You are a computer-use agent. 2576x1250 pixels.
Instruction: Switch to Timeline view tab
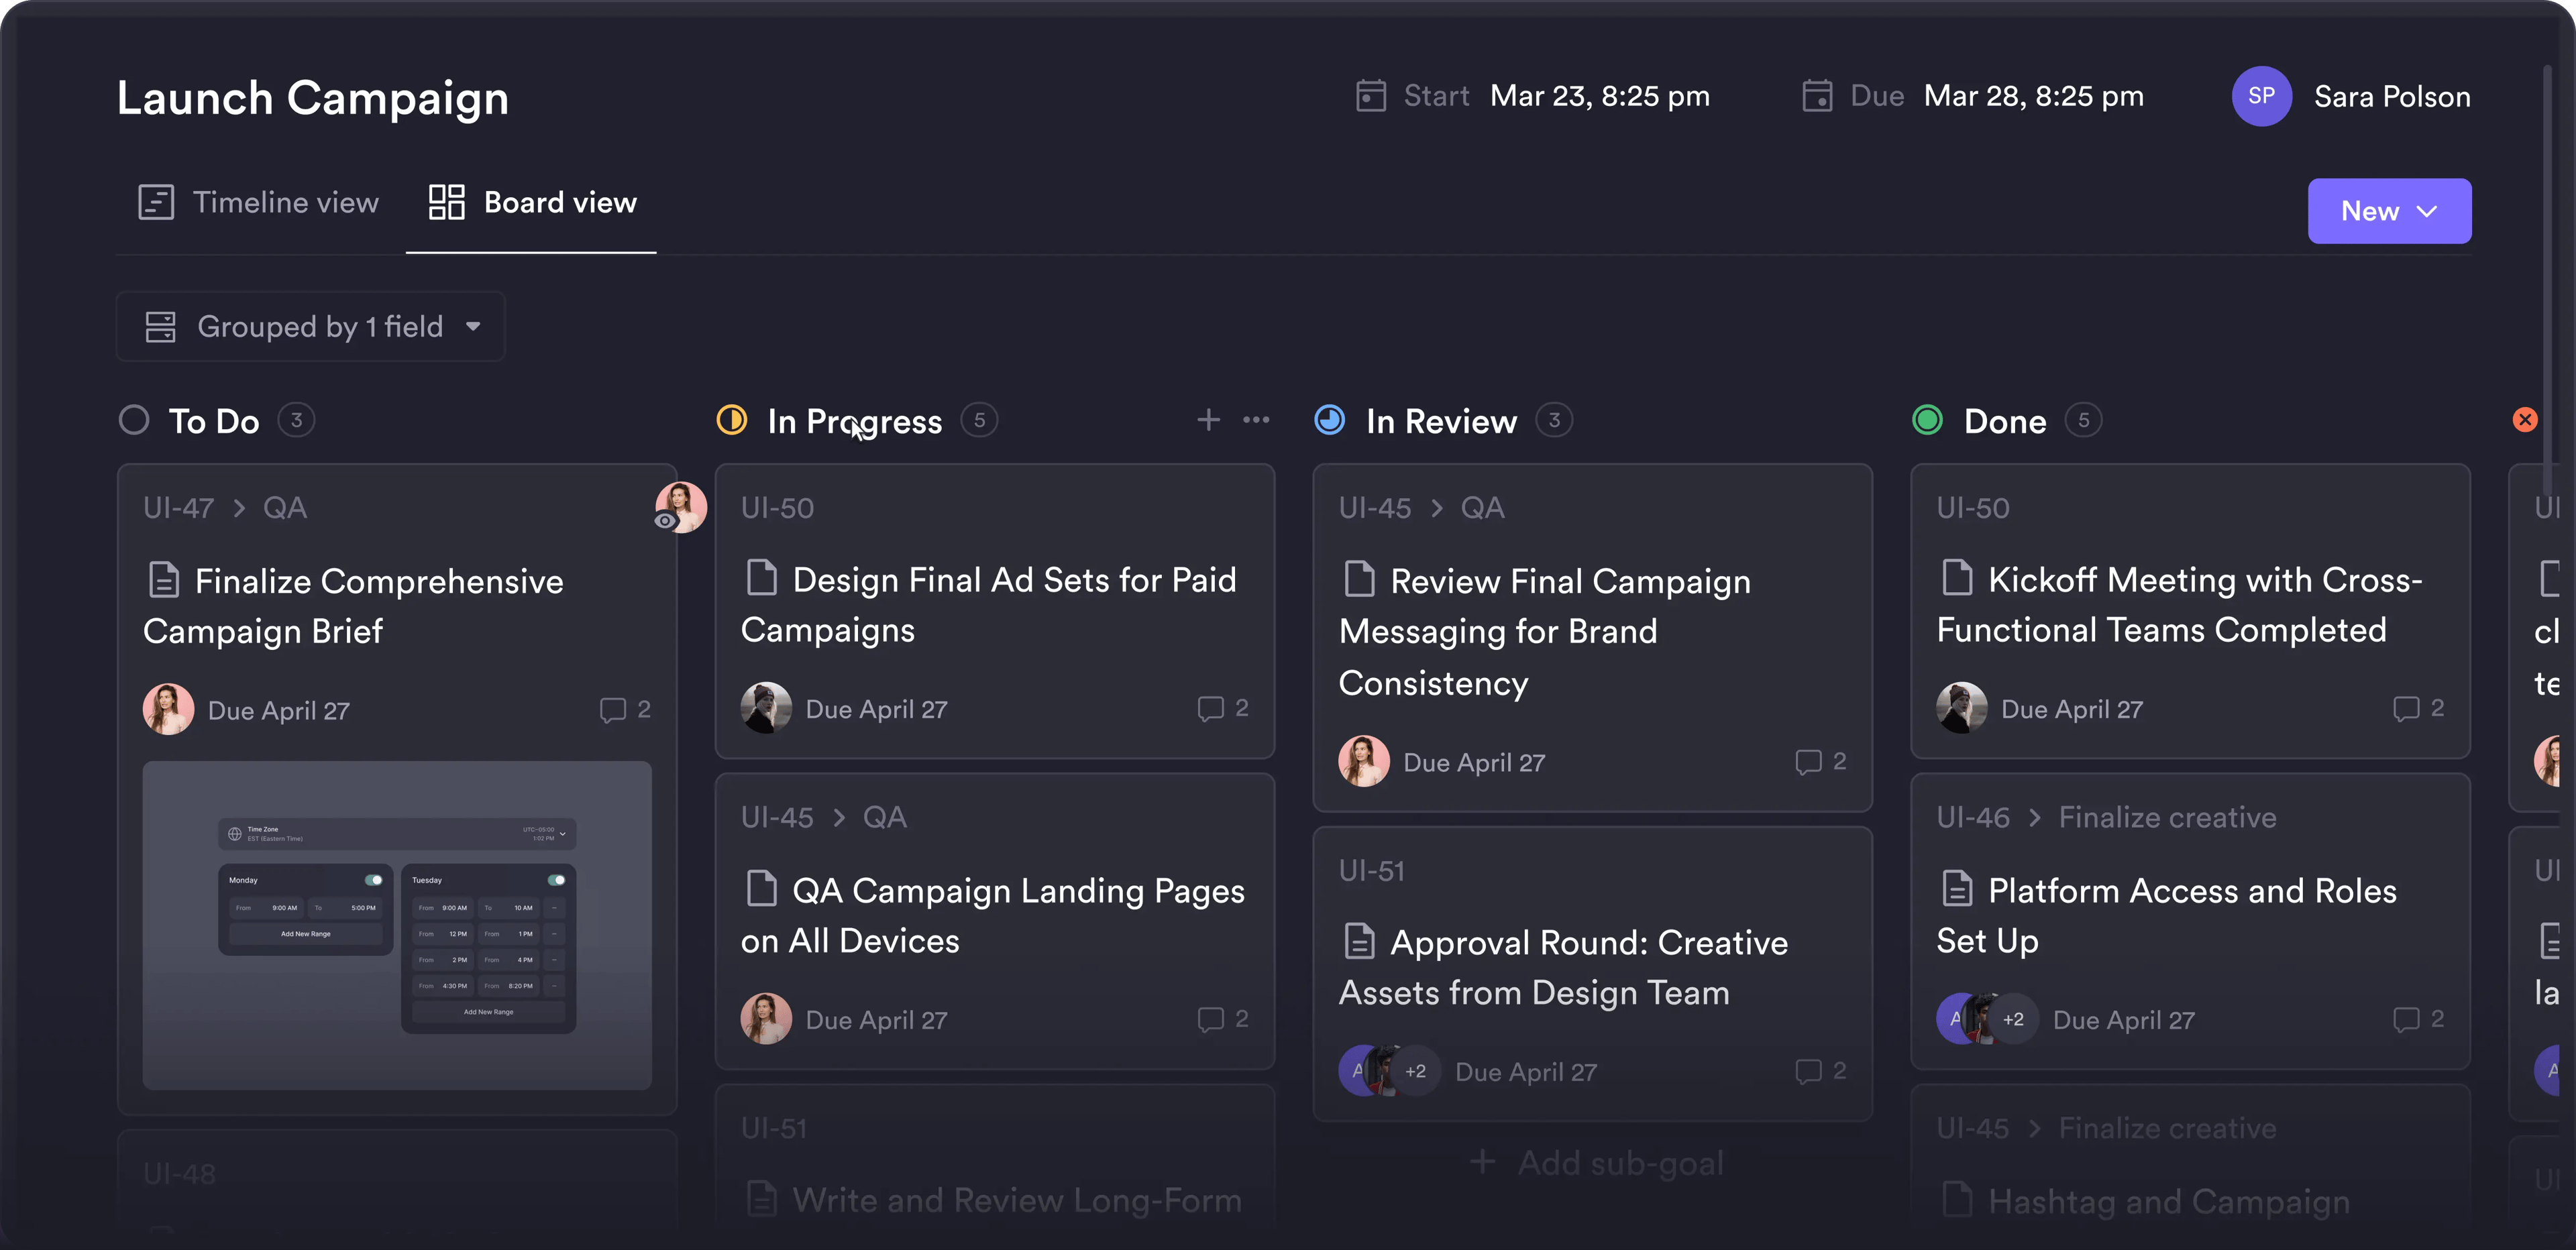[x=259, y=203]
